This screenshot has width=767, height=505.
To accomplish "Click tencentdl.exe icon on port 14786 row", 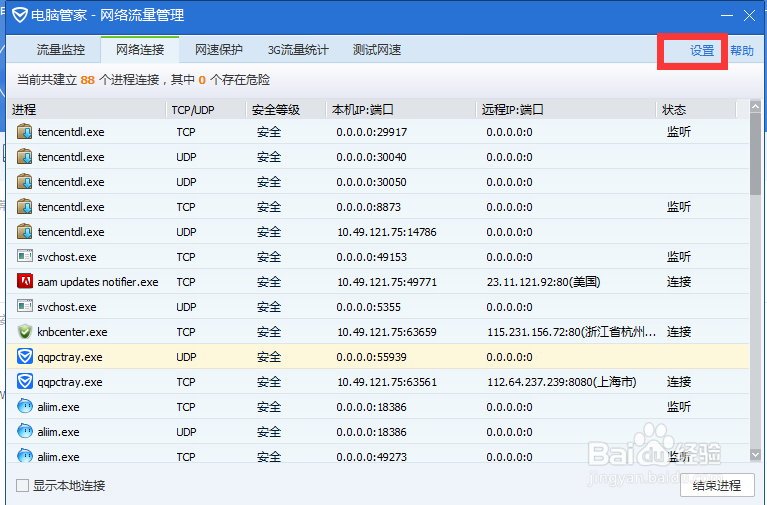I will pyautogui.click(x=24, y=231).
